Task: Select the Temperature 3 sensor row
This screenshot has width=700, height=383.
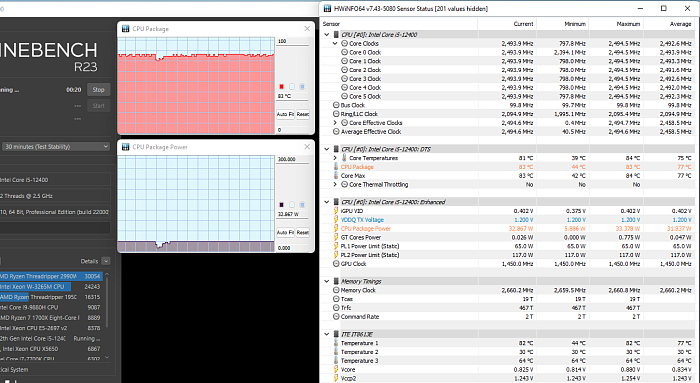Action: click(508, 361)
